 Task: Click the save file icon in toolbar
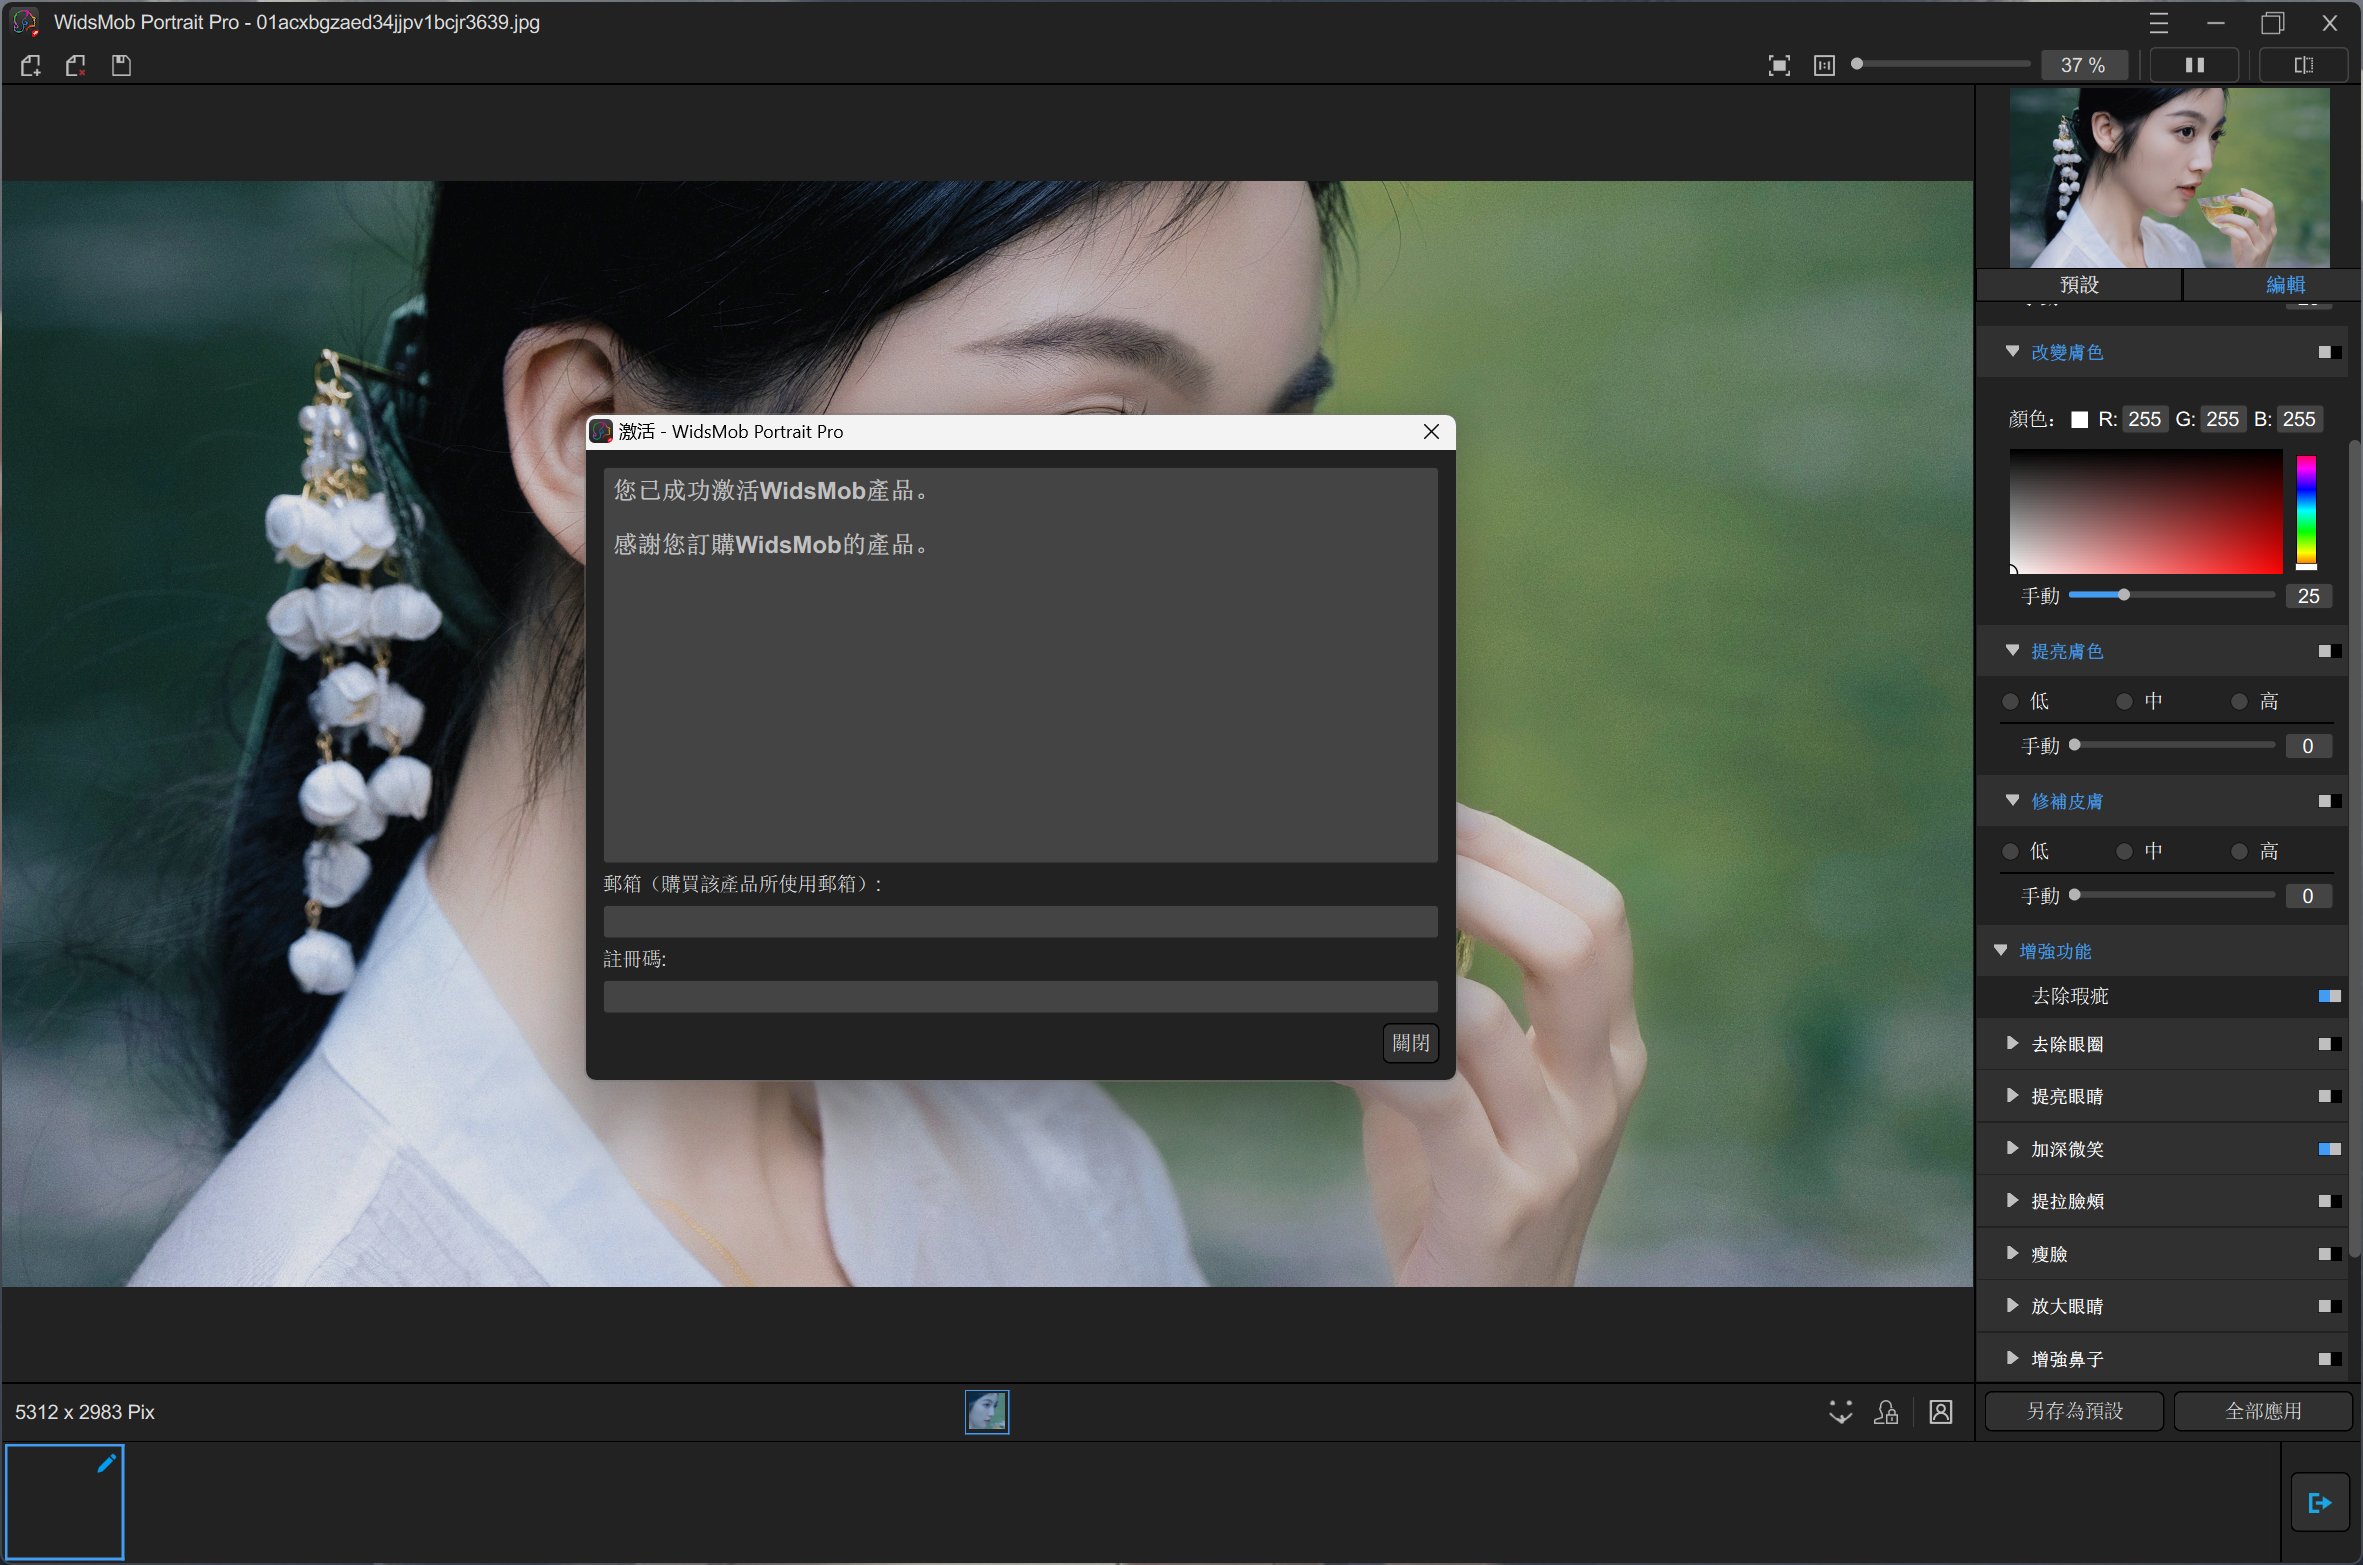tap(121, 66)
